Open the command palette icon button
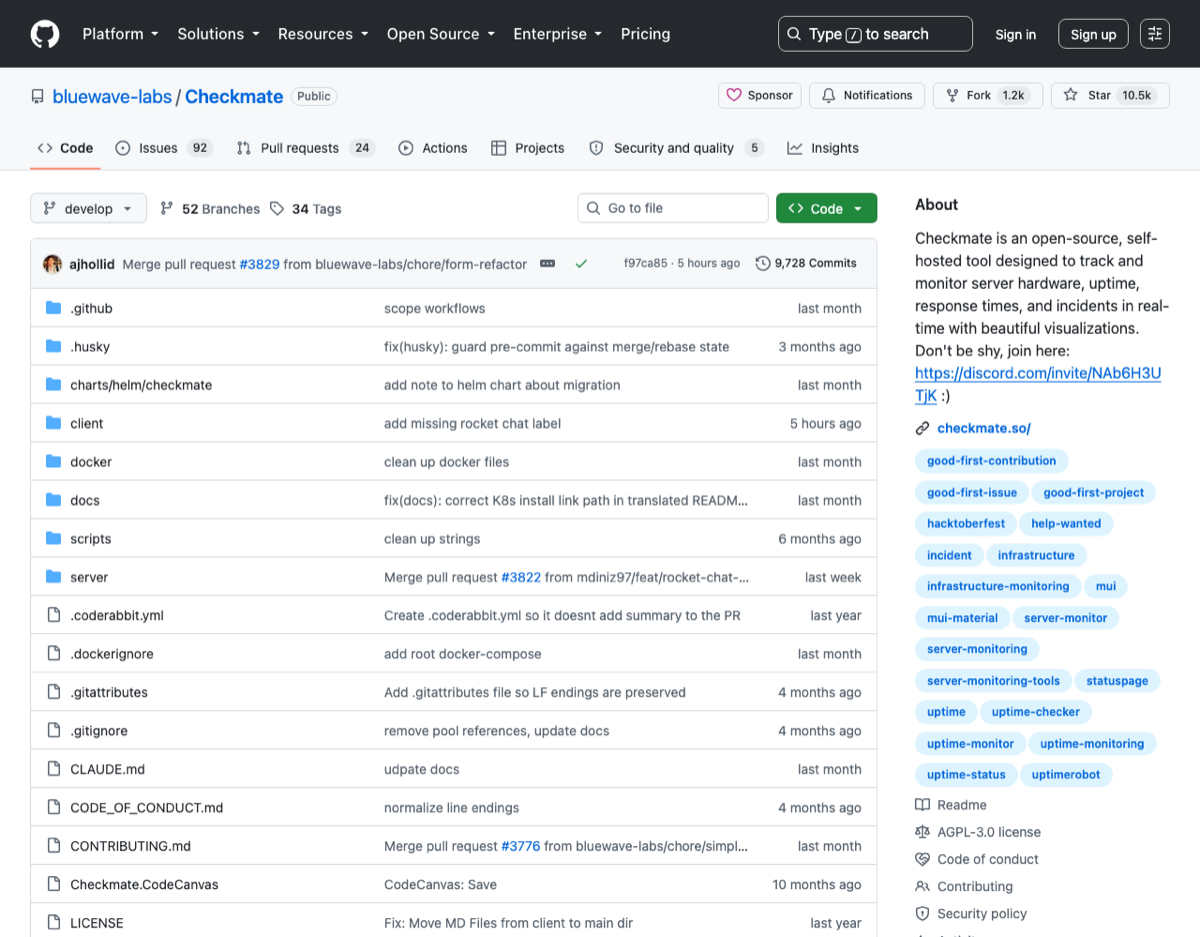Screen dimensions: 1200x937 [1155, 34]
